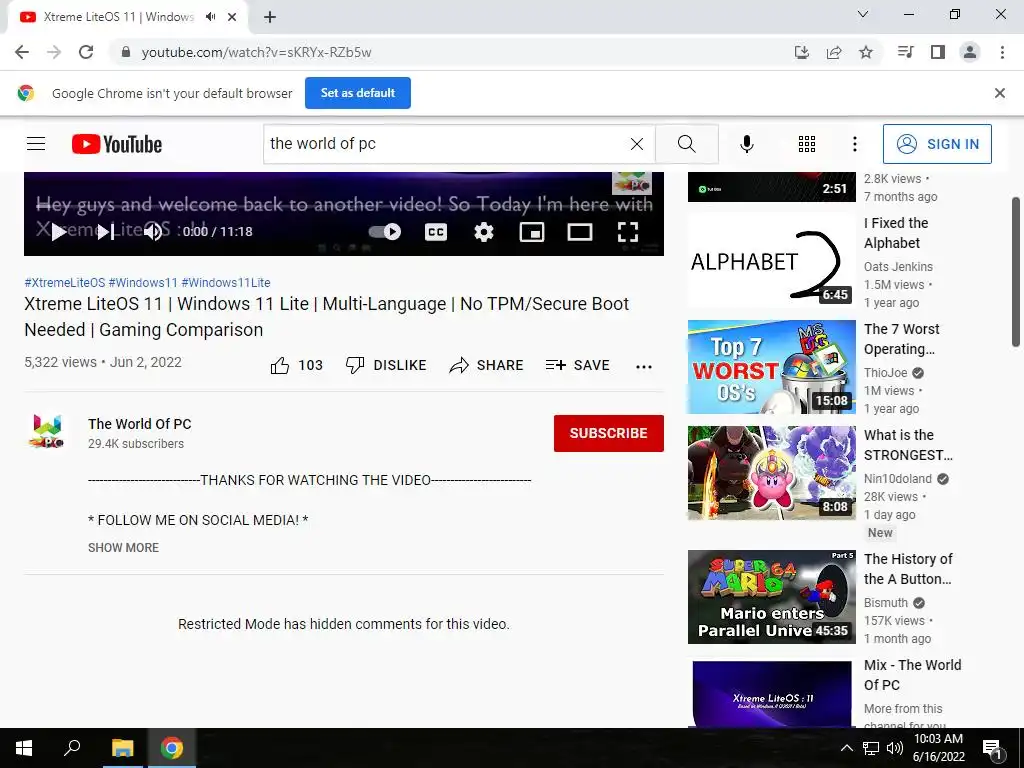Play the video with the play button
Viewport: 1024px width, 768px height.
tap(59, 232)
